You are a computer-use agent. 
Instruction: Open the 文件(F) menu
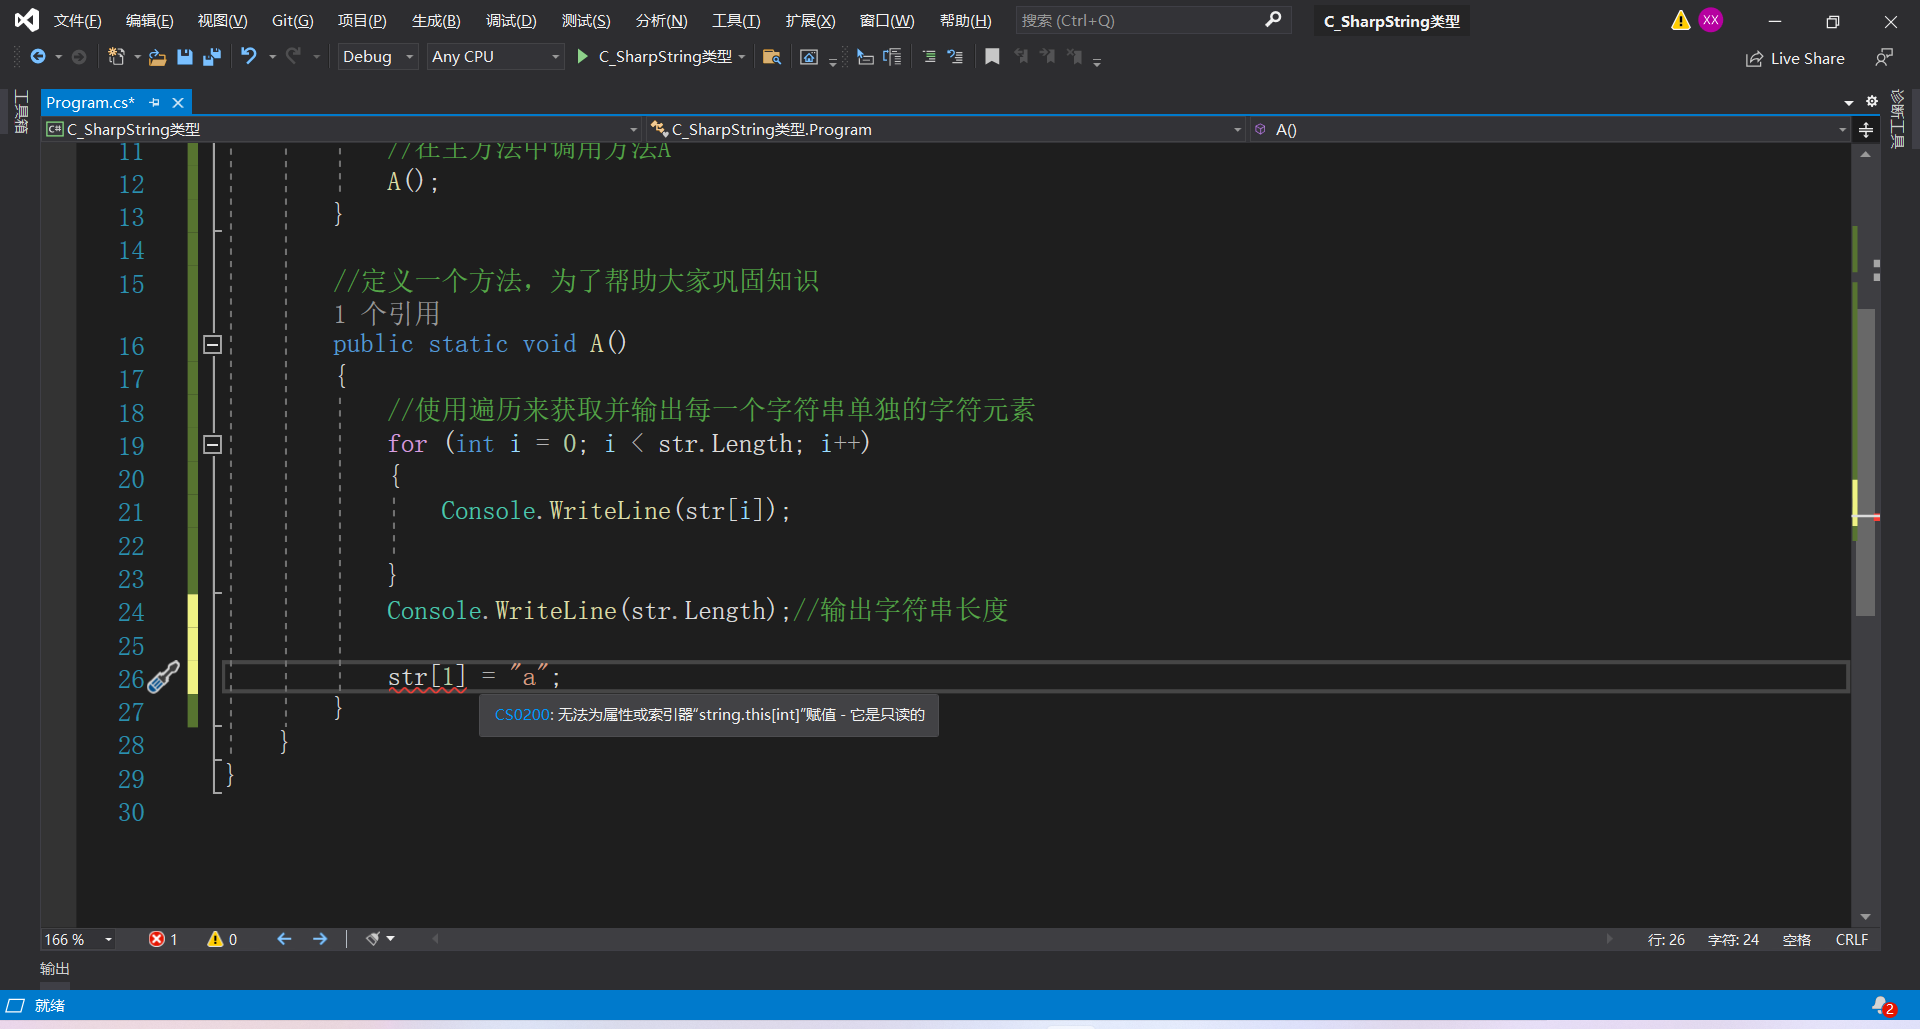(x=78, y=20)
